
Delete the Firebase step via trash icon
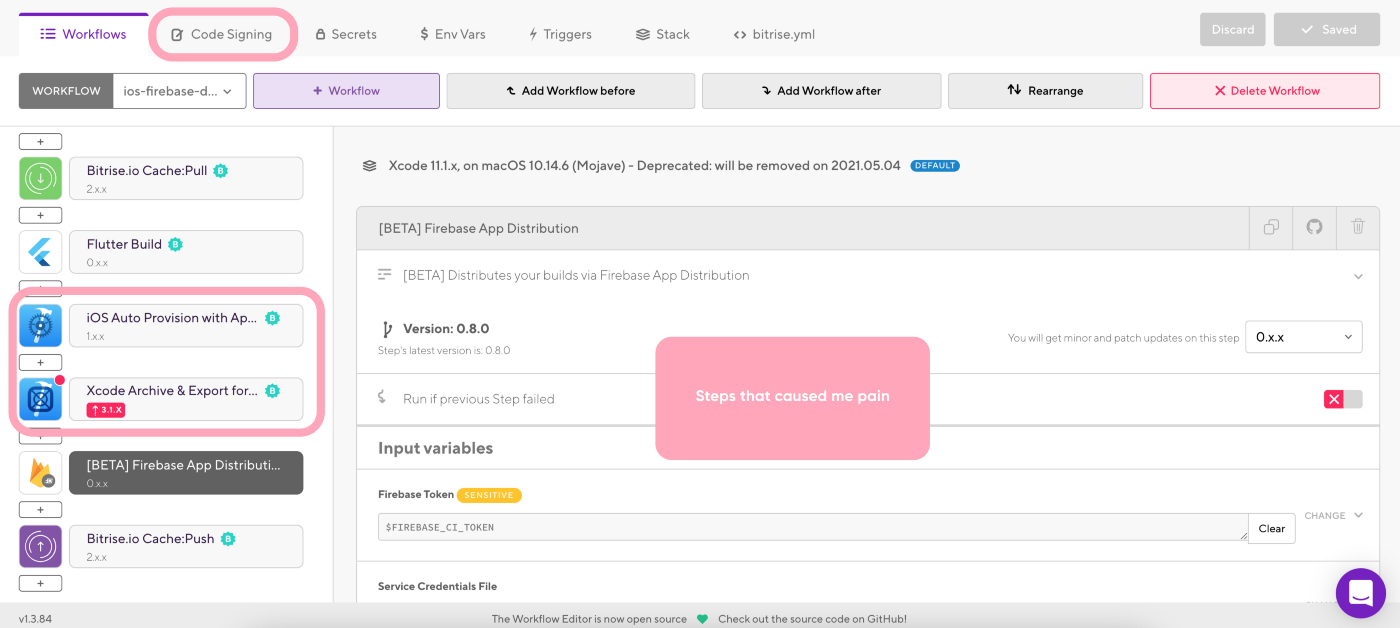[1357, 228]
